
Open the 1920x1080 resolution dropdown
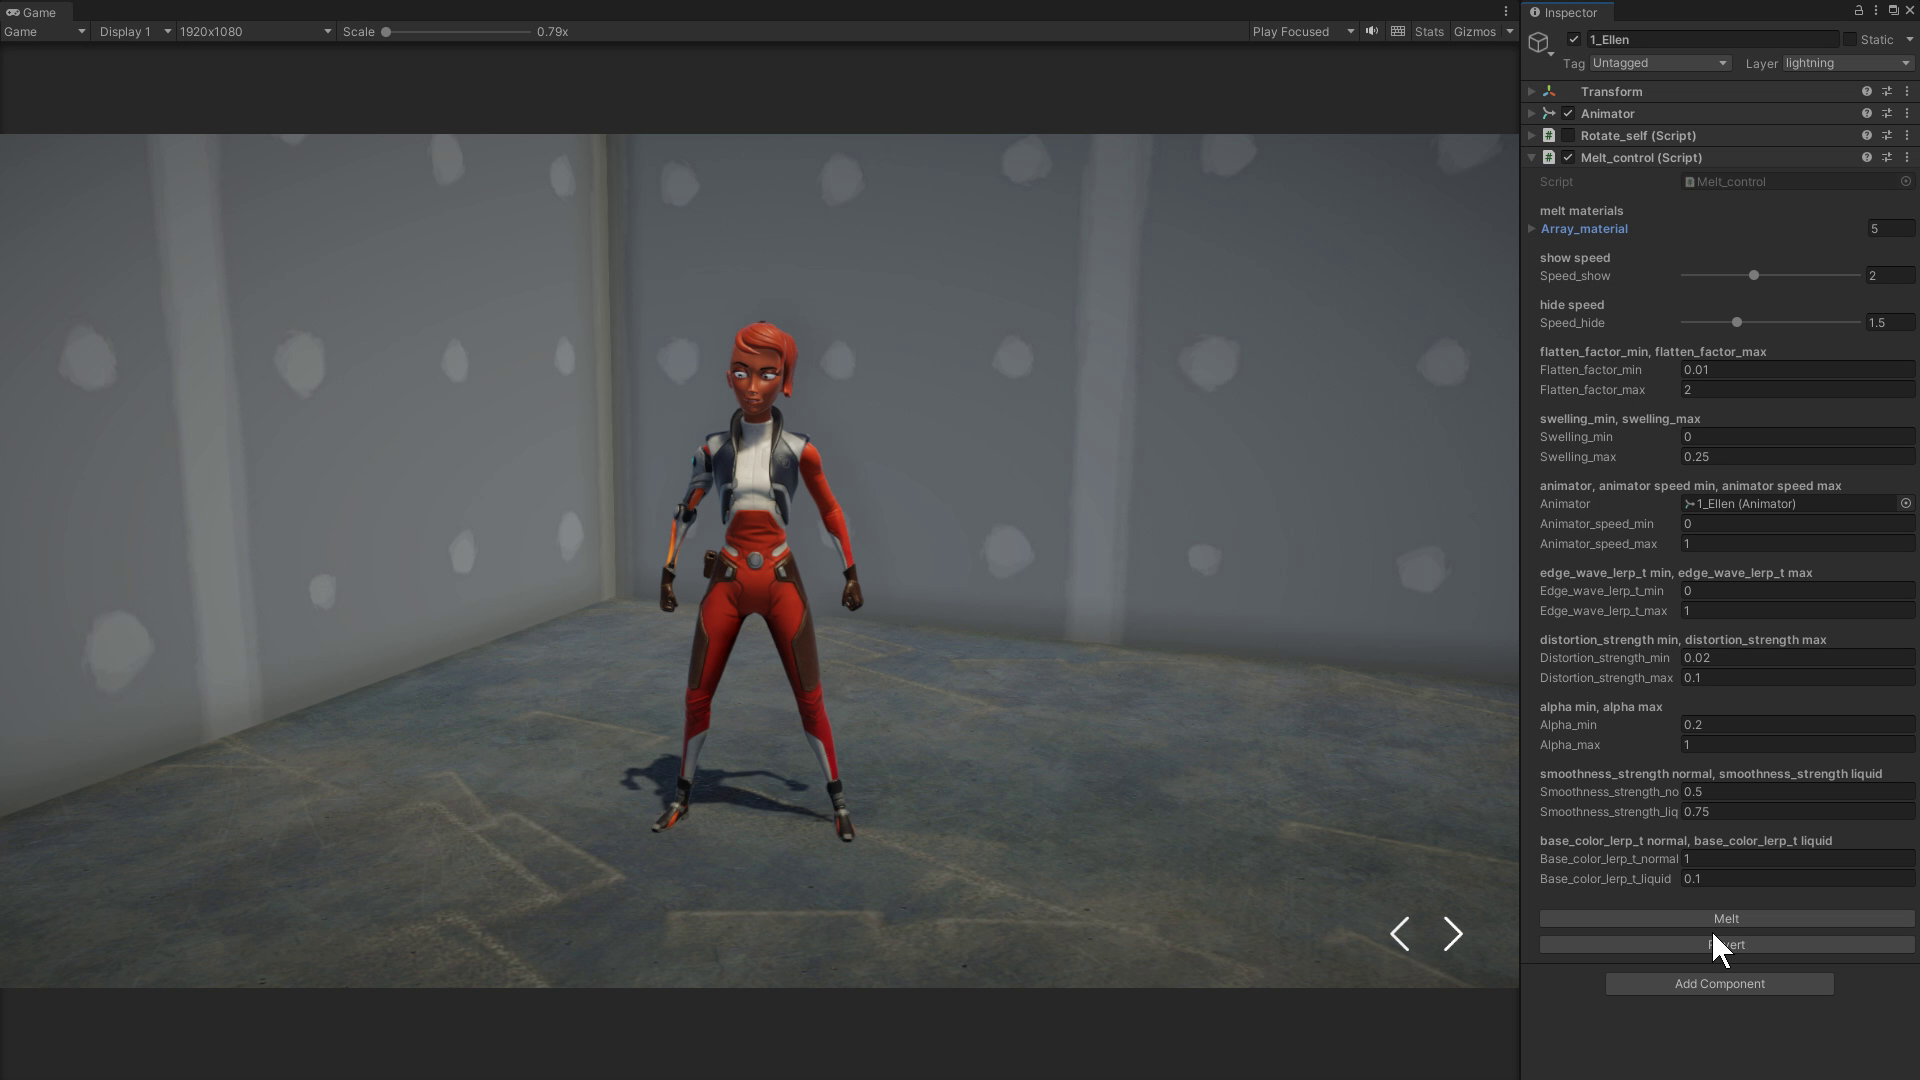[255, 31]
